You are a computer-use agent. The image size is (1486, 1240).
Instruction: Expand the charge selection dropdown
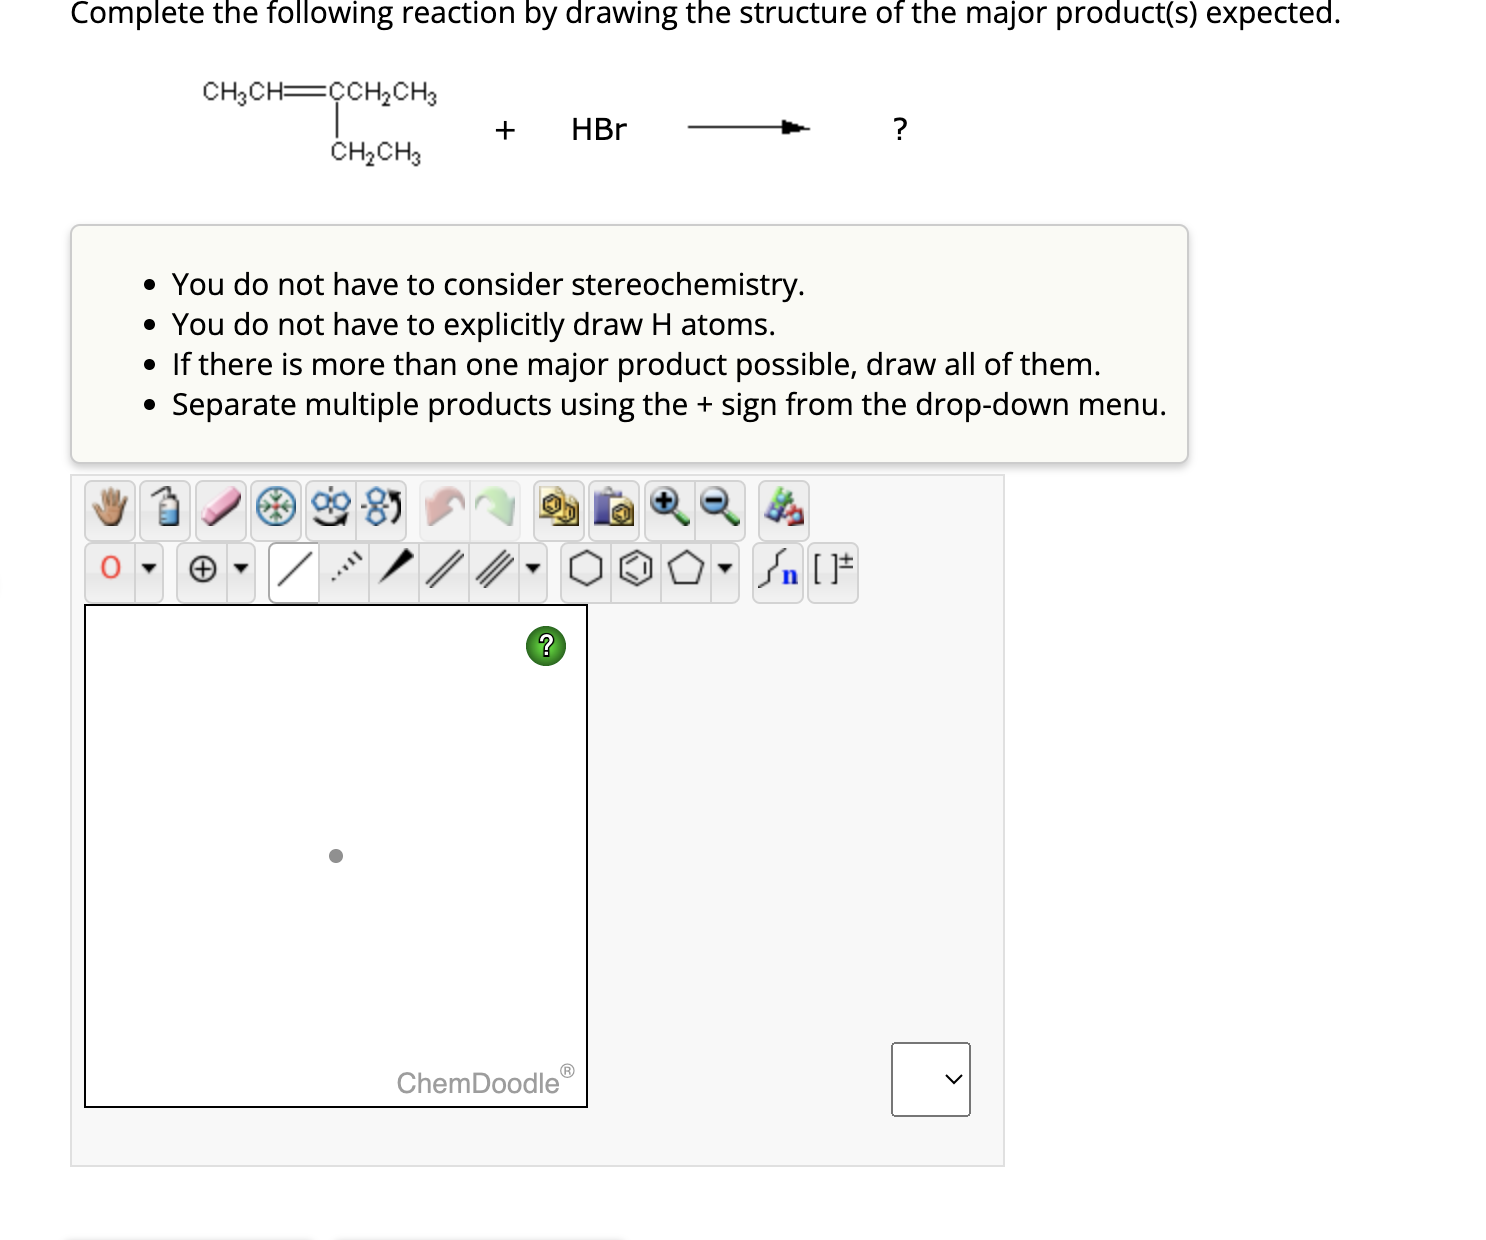coord(241,571)
